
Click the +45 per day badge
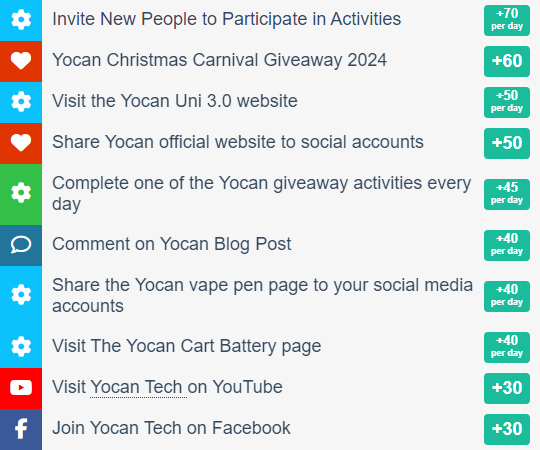point(507,194)
